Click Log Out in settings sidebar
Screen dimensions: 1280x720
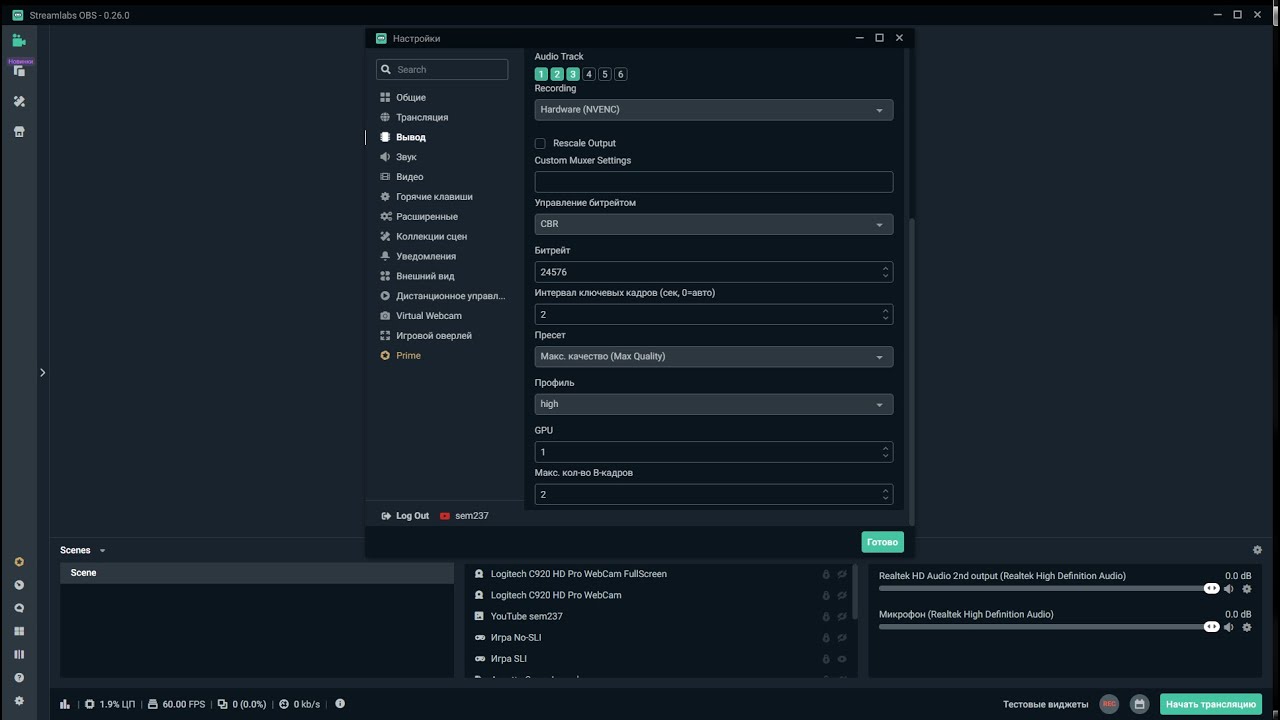405,516
